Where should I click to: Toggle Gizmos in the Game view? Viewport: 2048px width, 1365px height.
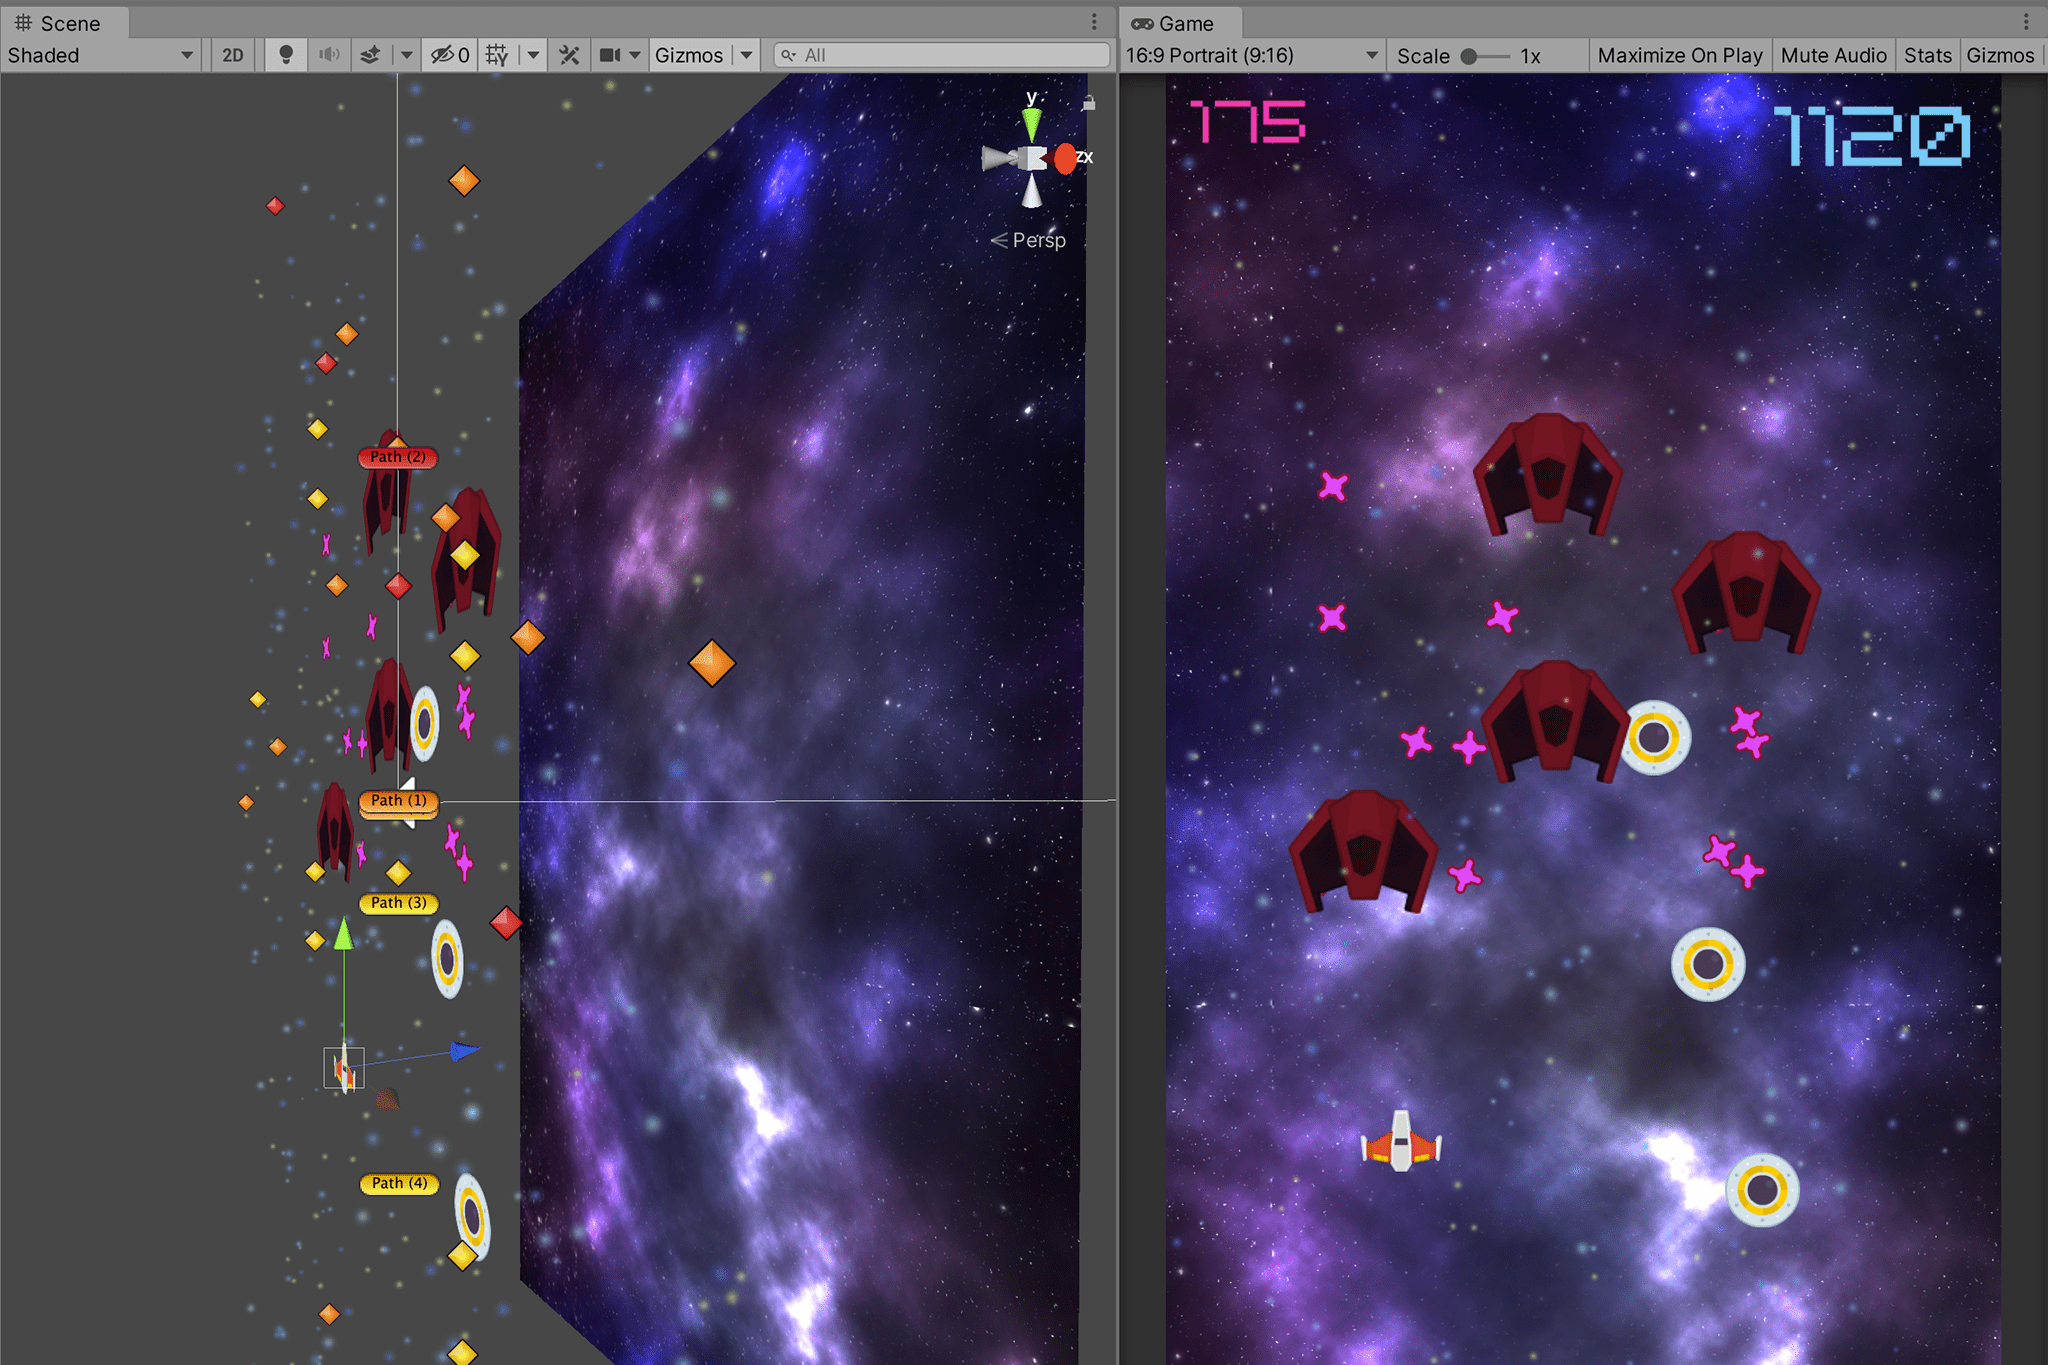coord(2000,55)
